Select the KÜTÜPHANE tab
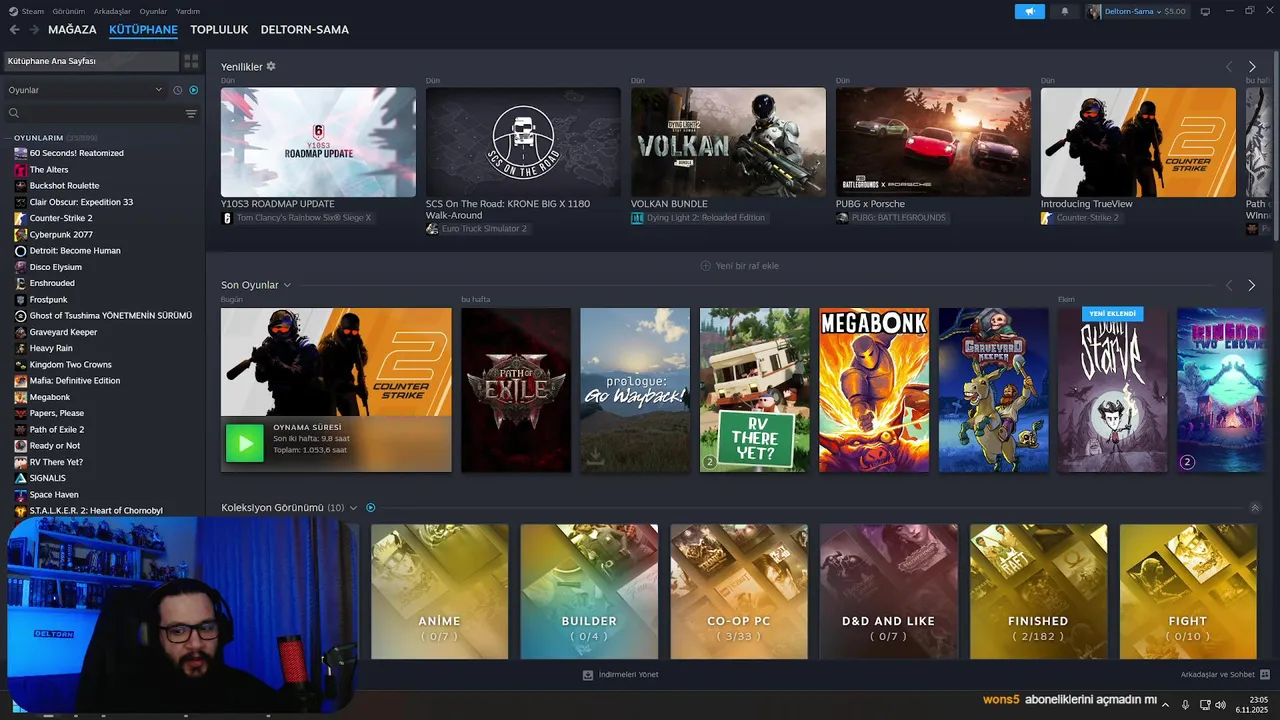 pyautogui.click(x=143, y=30)
